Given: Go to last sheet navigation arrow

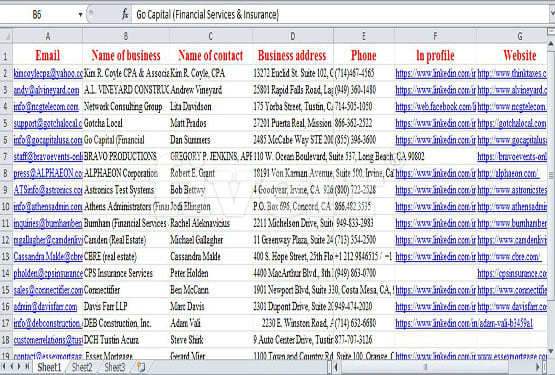Looking at the screenshot, I should pos(27,367).
